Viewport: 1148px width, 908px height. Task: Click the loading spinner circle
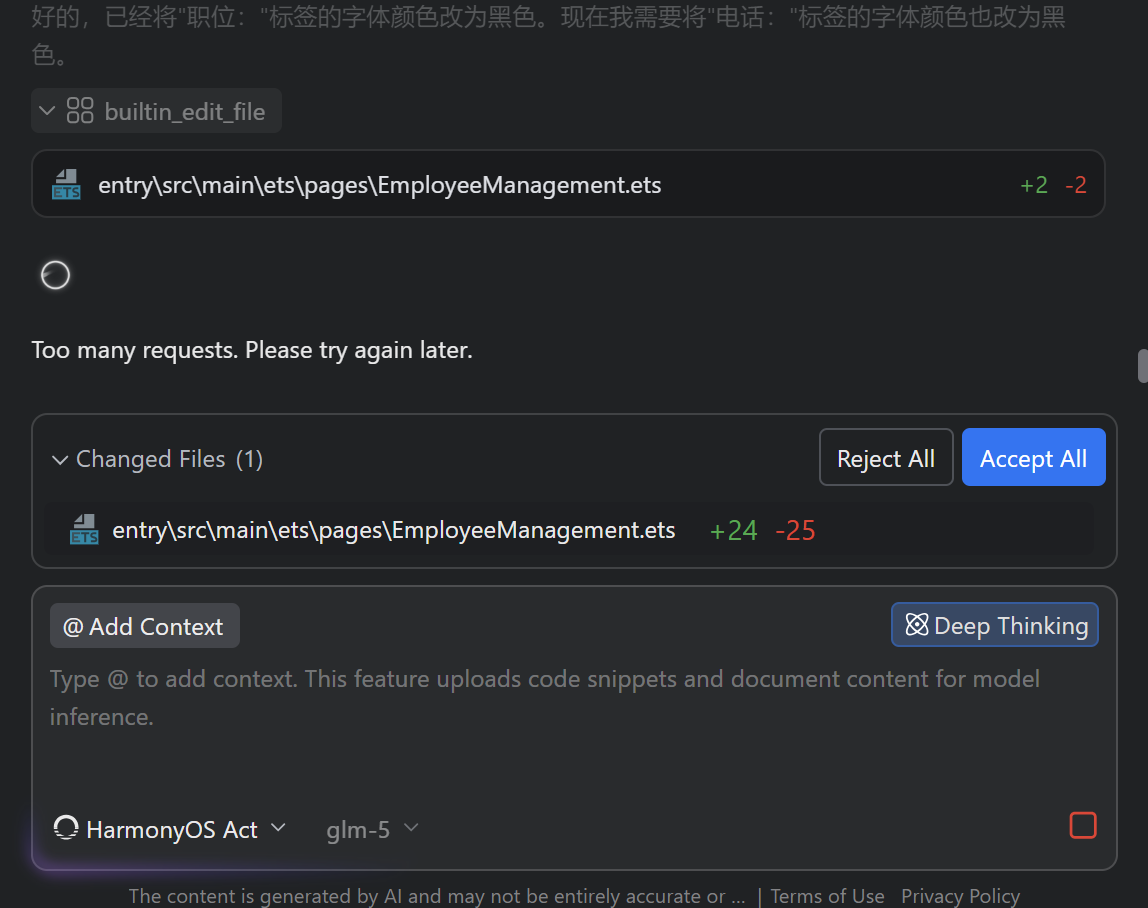pos(55,275)
